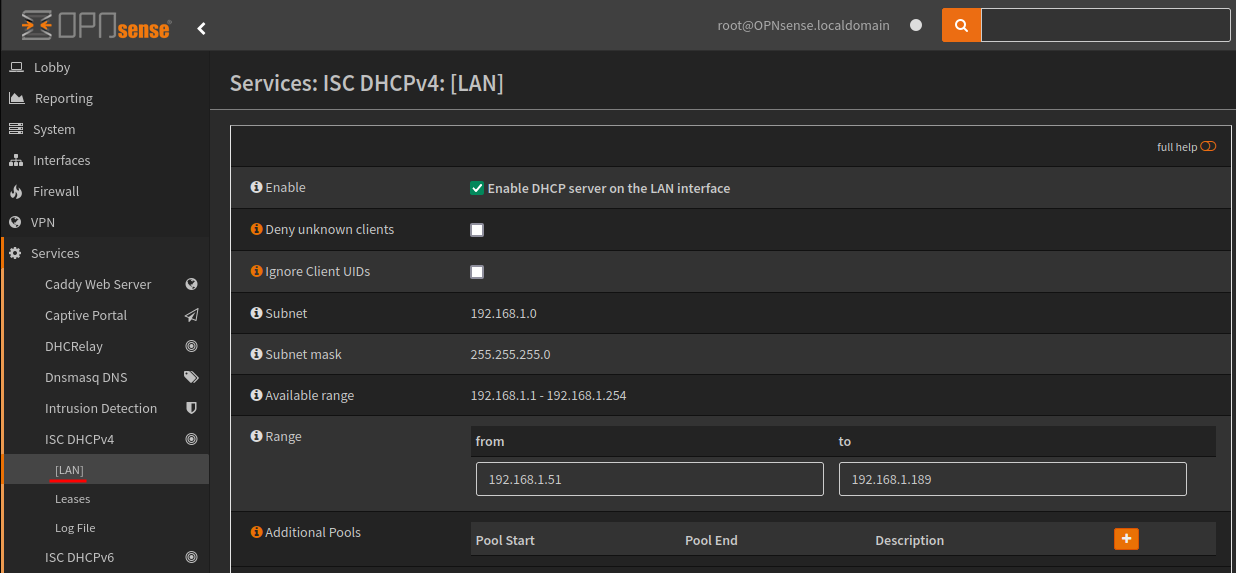This screenshot has height=573, width=1236.
Task: Click the info icon next to Additional Pools
Action: pos(256,532)
